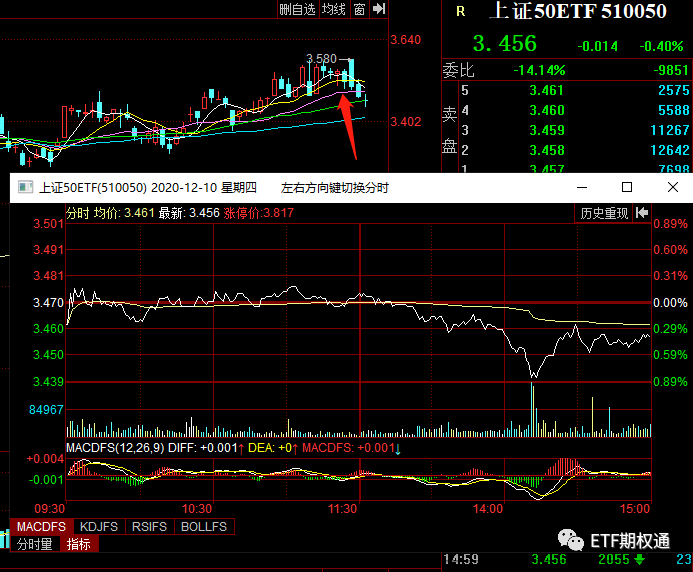Switch to the MACDFS indicator tab
The height and width of the screenshot is (572, 693).
41,526
